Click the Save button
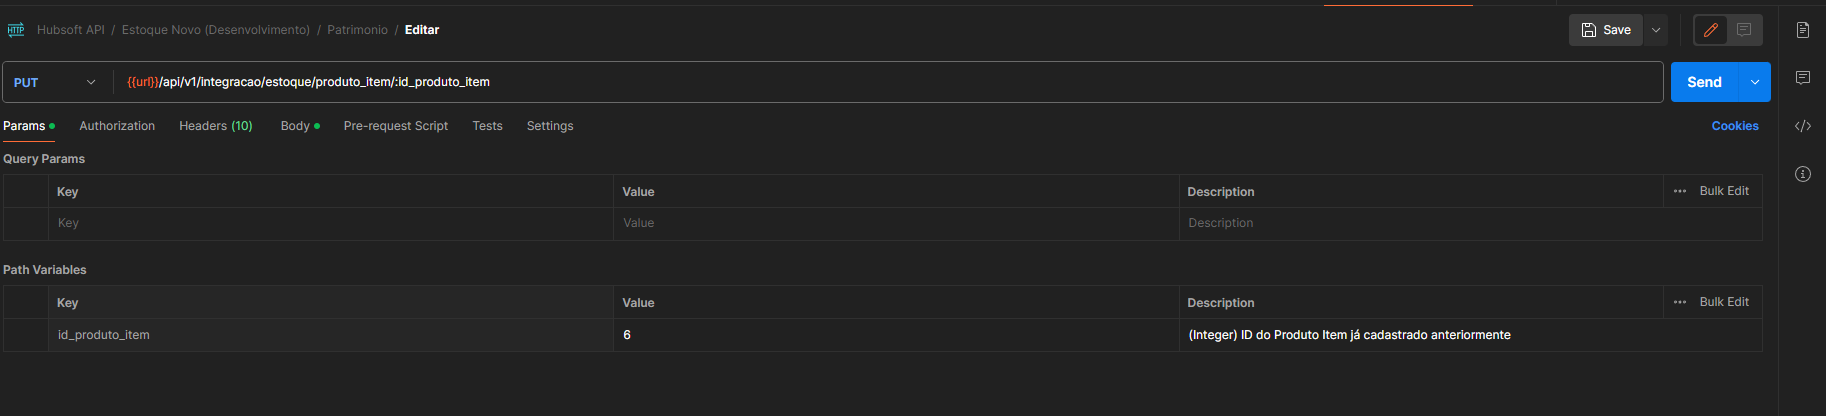Viewport: 1826px width, 416px height. (x=1606, y=30)
